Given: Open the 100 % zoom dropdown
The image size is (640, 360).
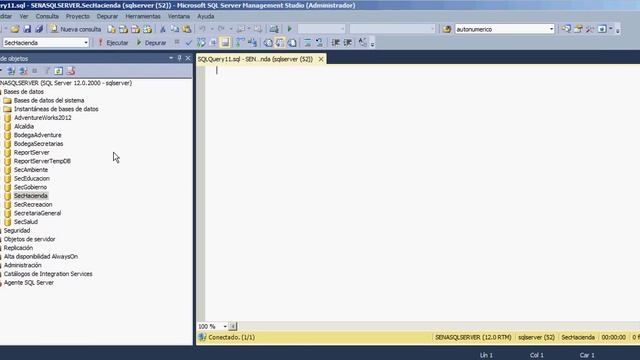Looking at the screenshot, I should (x=225, y=327).
